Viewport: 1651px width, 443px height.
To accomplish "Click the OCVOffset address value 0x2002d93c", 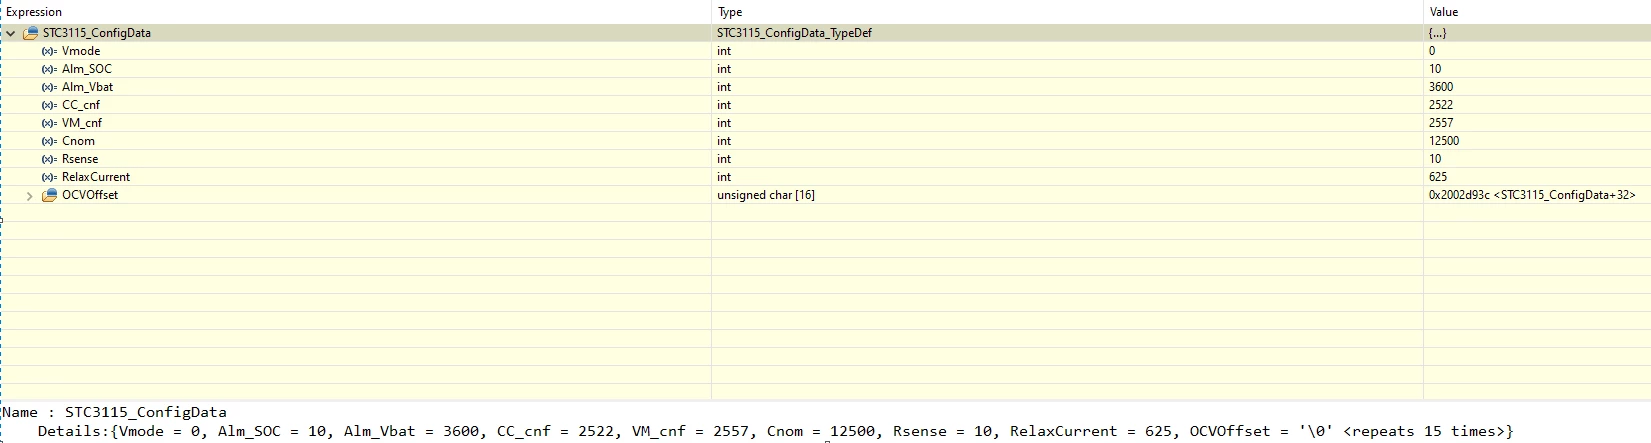I will coord(1532,195).
